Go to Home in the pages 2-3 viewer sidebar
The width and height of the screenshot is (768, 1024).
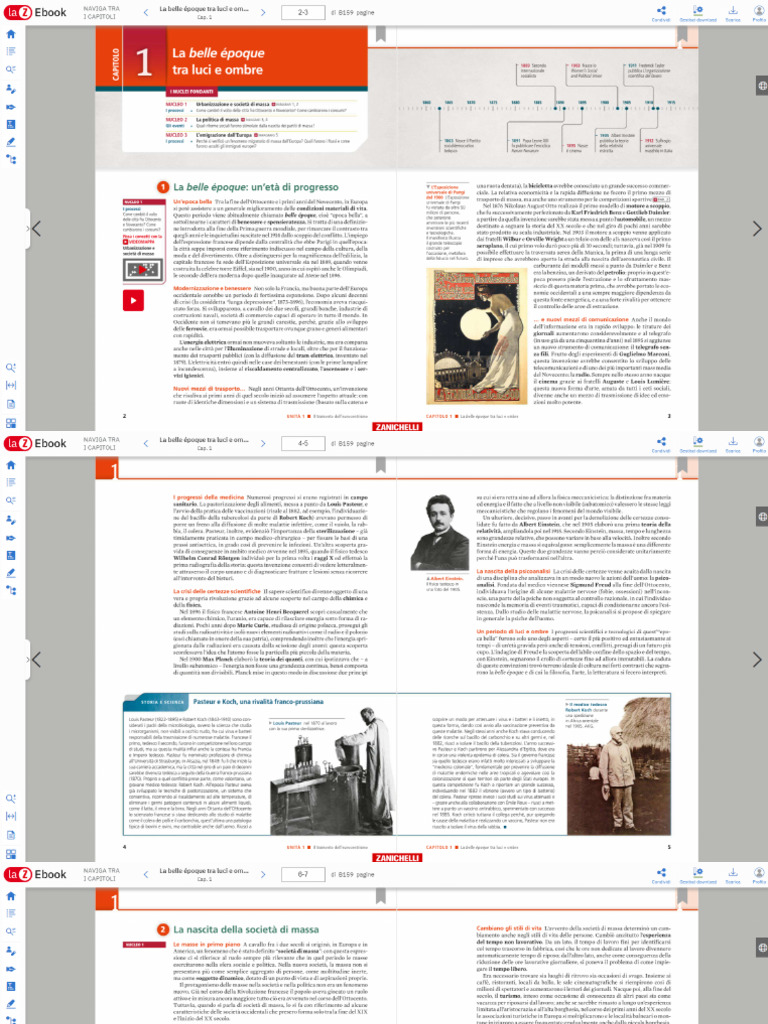[x=10, y=34]
